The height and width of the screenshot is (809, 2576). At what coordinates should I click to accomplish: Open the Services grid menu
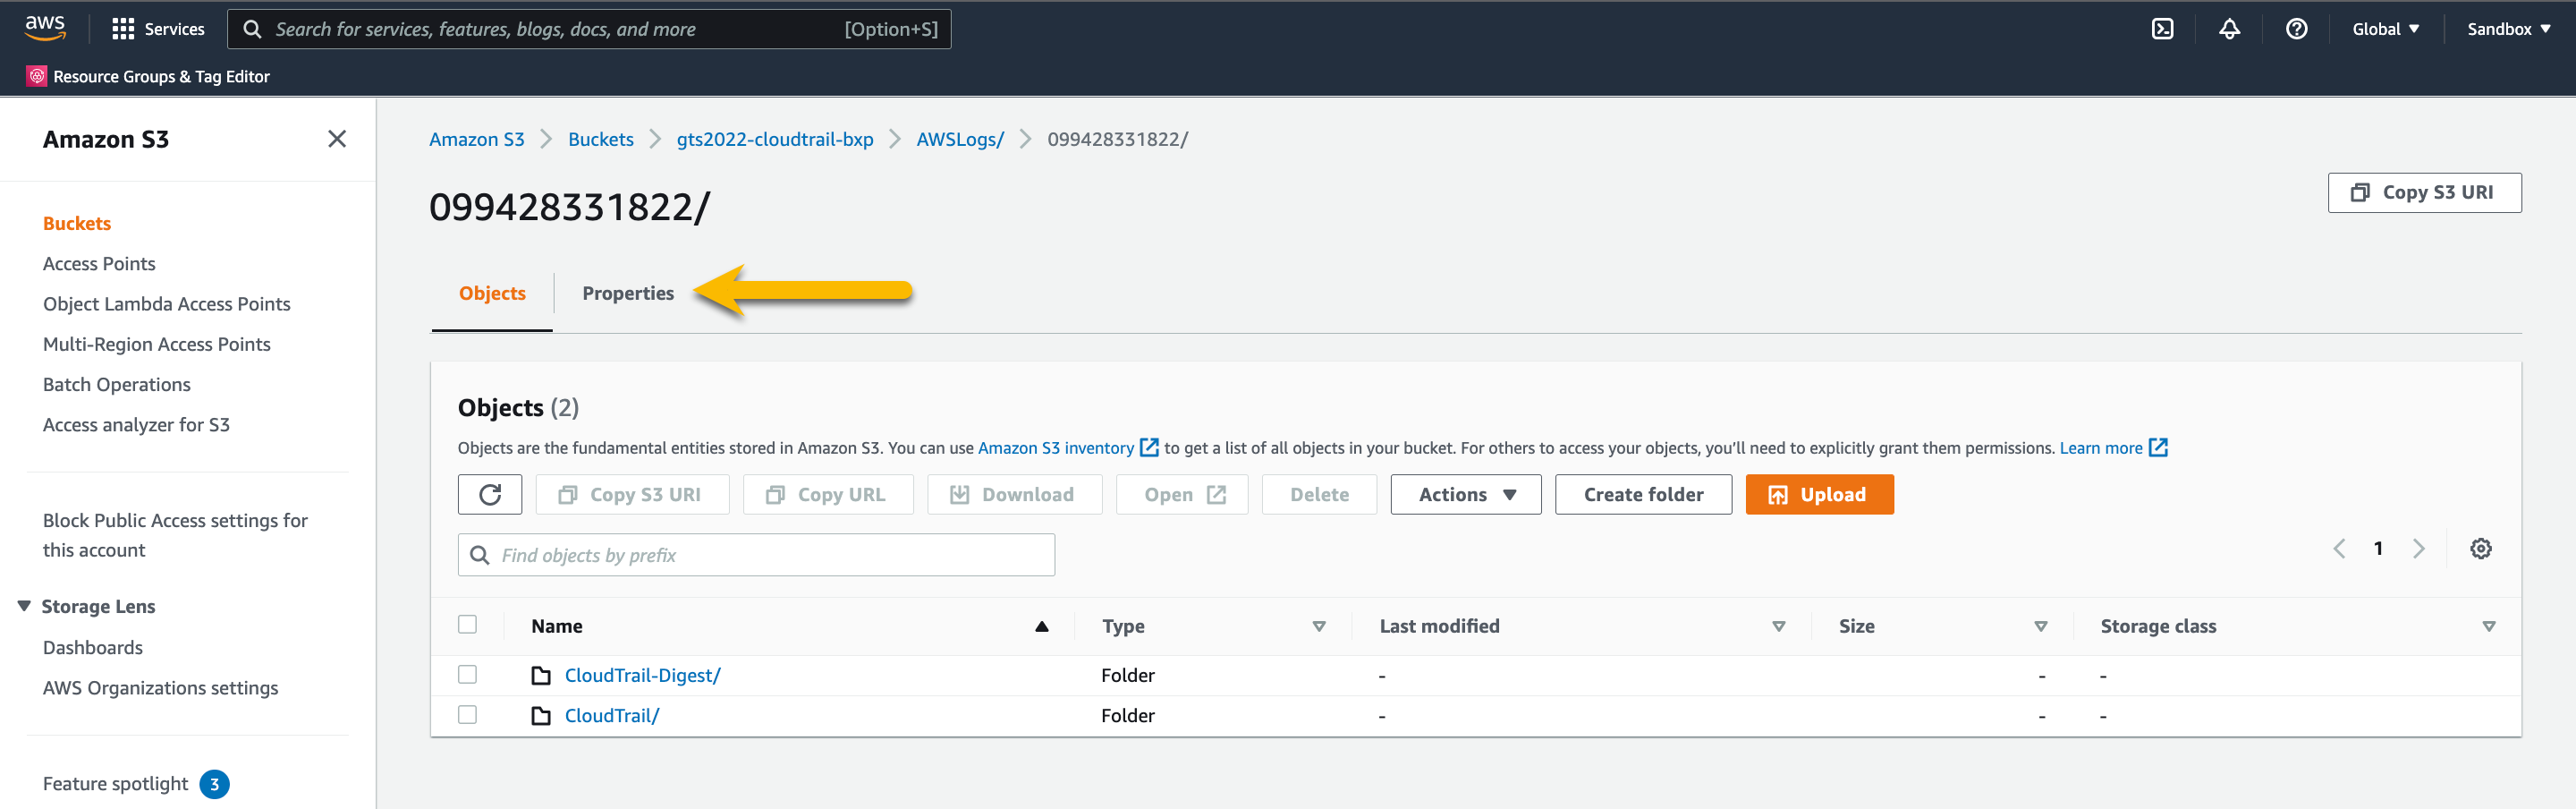pyautogui.click(x=158, y=29)
